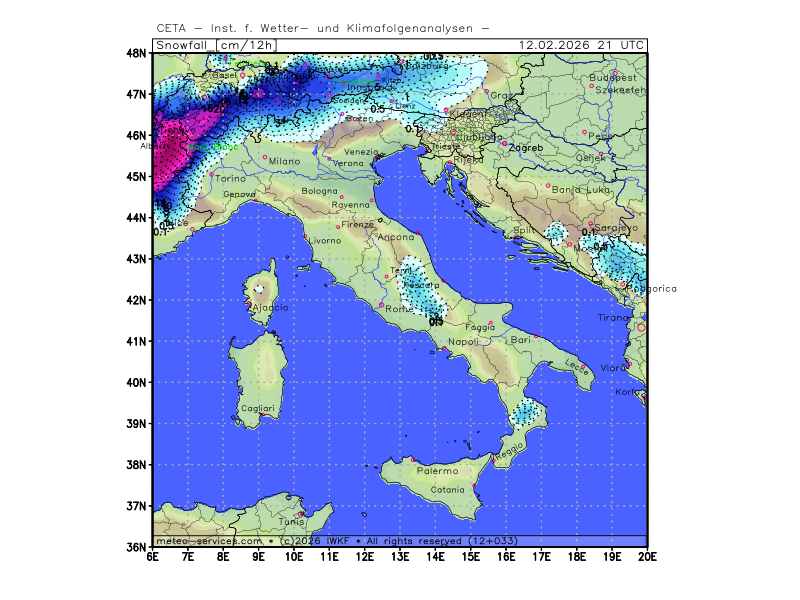Click the Palermo city label

coord(436,471)
